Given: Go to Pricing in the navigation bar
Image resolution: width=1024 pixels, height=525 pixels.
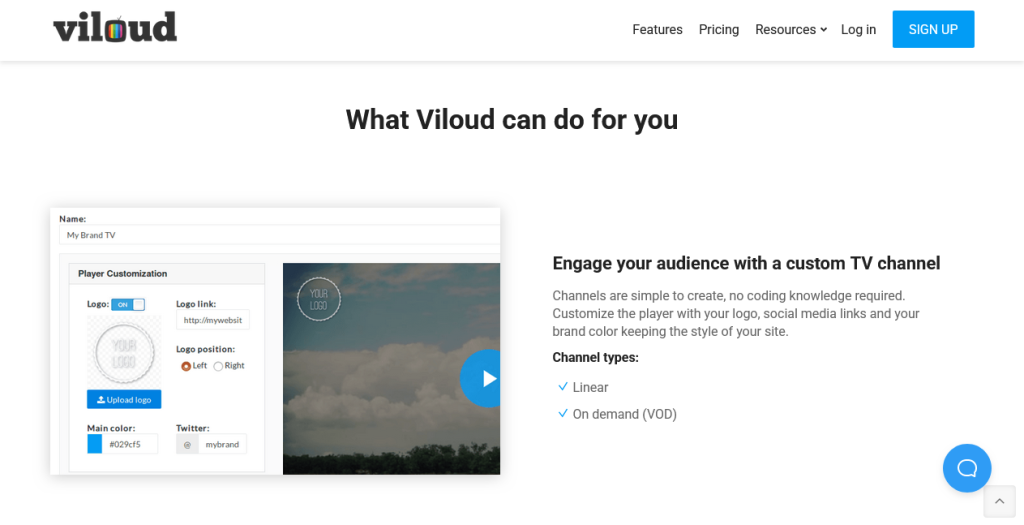Looking at the screenshot, I should coord(718,30).
